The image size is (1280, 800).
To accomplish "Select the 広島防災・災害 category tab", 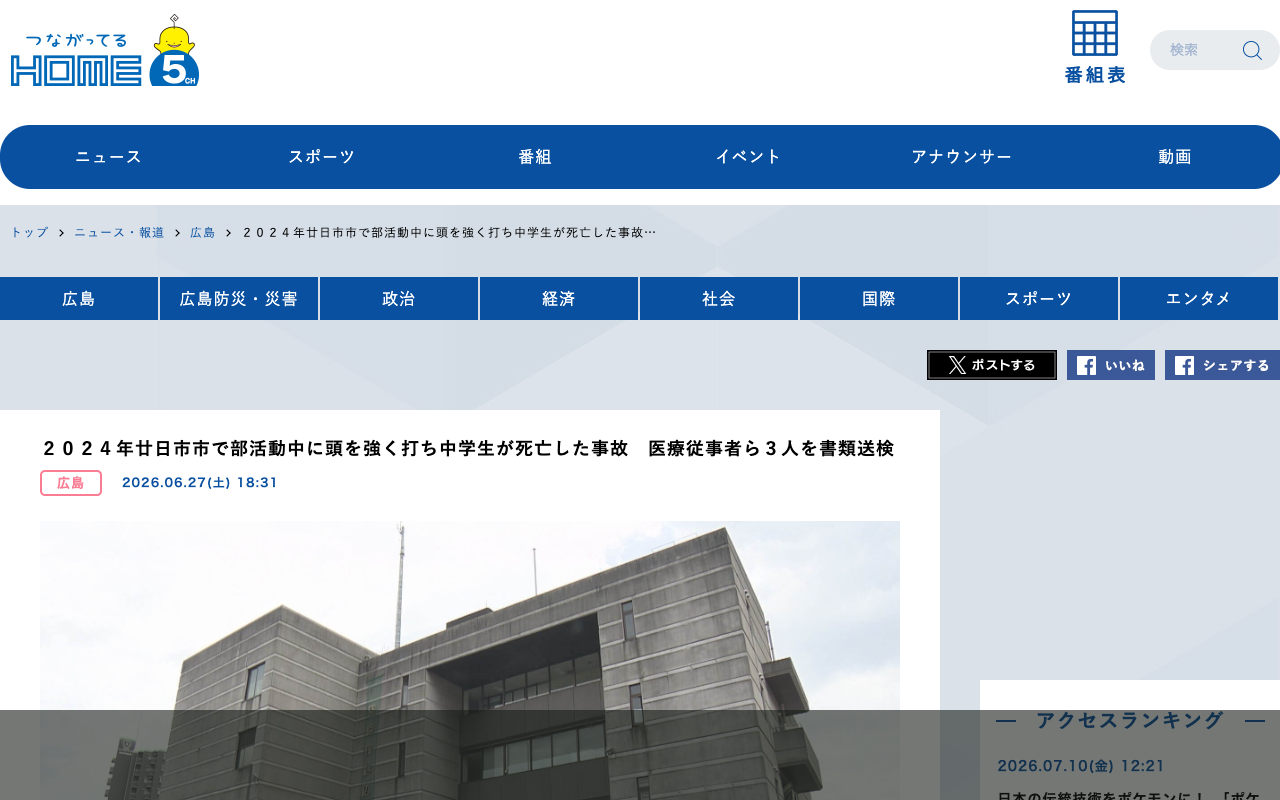I will (x=239, y=299).
